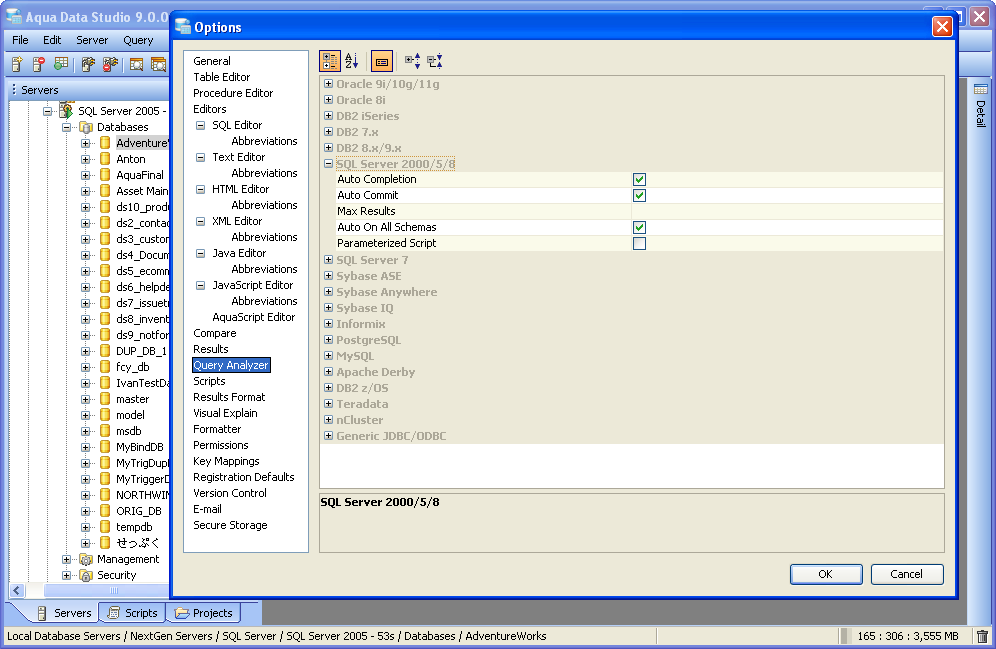Click OK in Options dialog

[826, 574]
